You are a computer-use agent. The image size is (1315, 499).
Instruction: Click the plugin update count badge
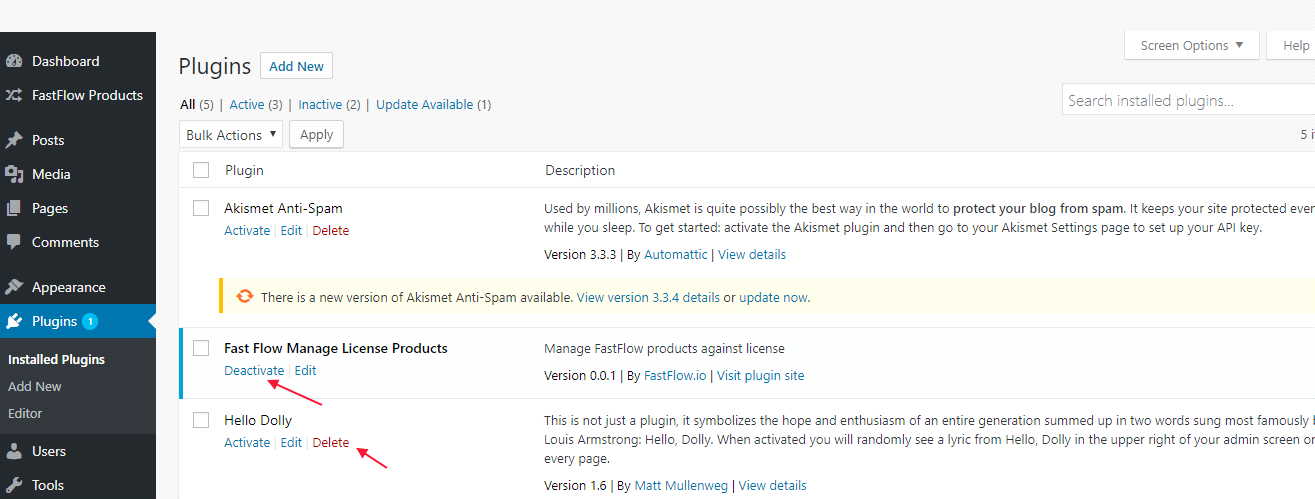pyautogui.click(x=90, y=321)
